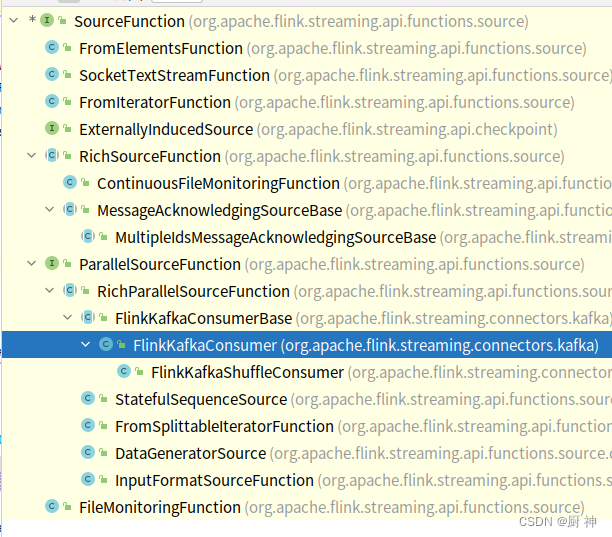Image resolution: width=612 pixels, height=537 pixels.
Task: Select SocketTextStreamFunction in the tree
Action: pos(174,75)
